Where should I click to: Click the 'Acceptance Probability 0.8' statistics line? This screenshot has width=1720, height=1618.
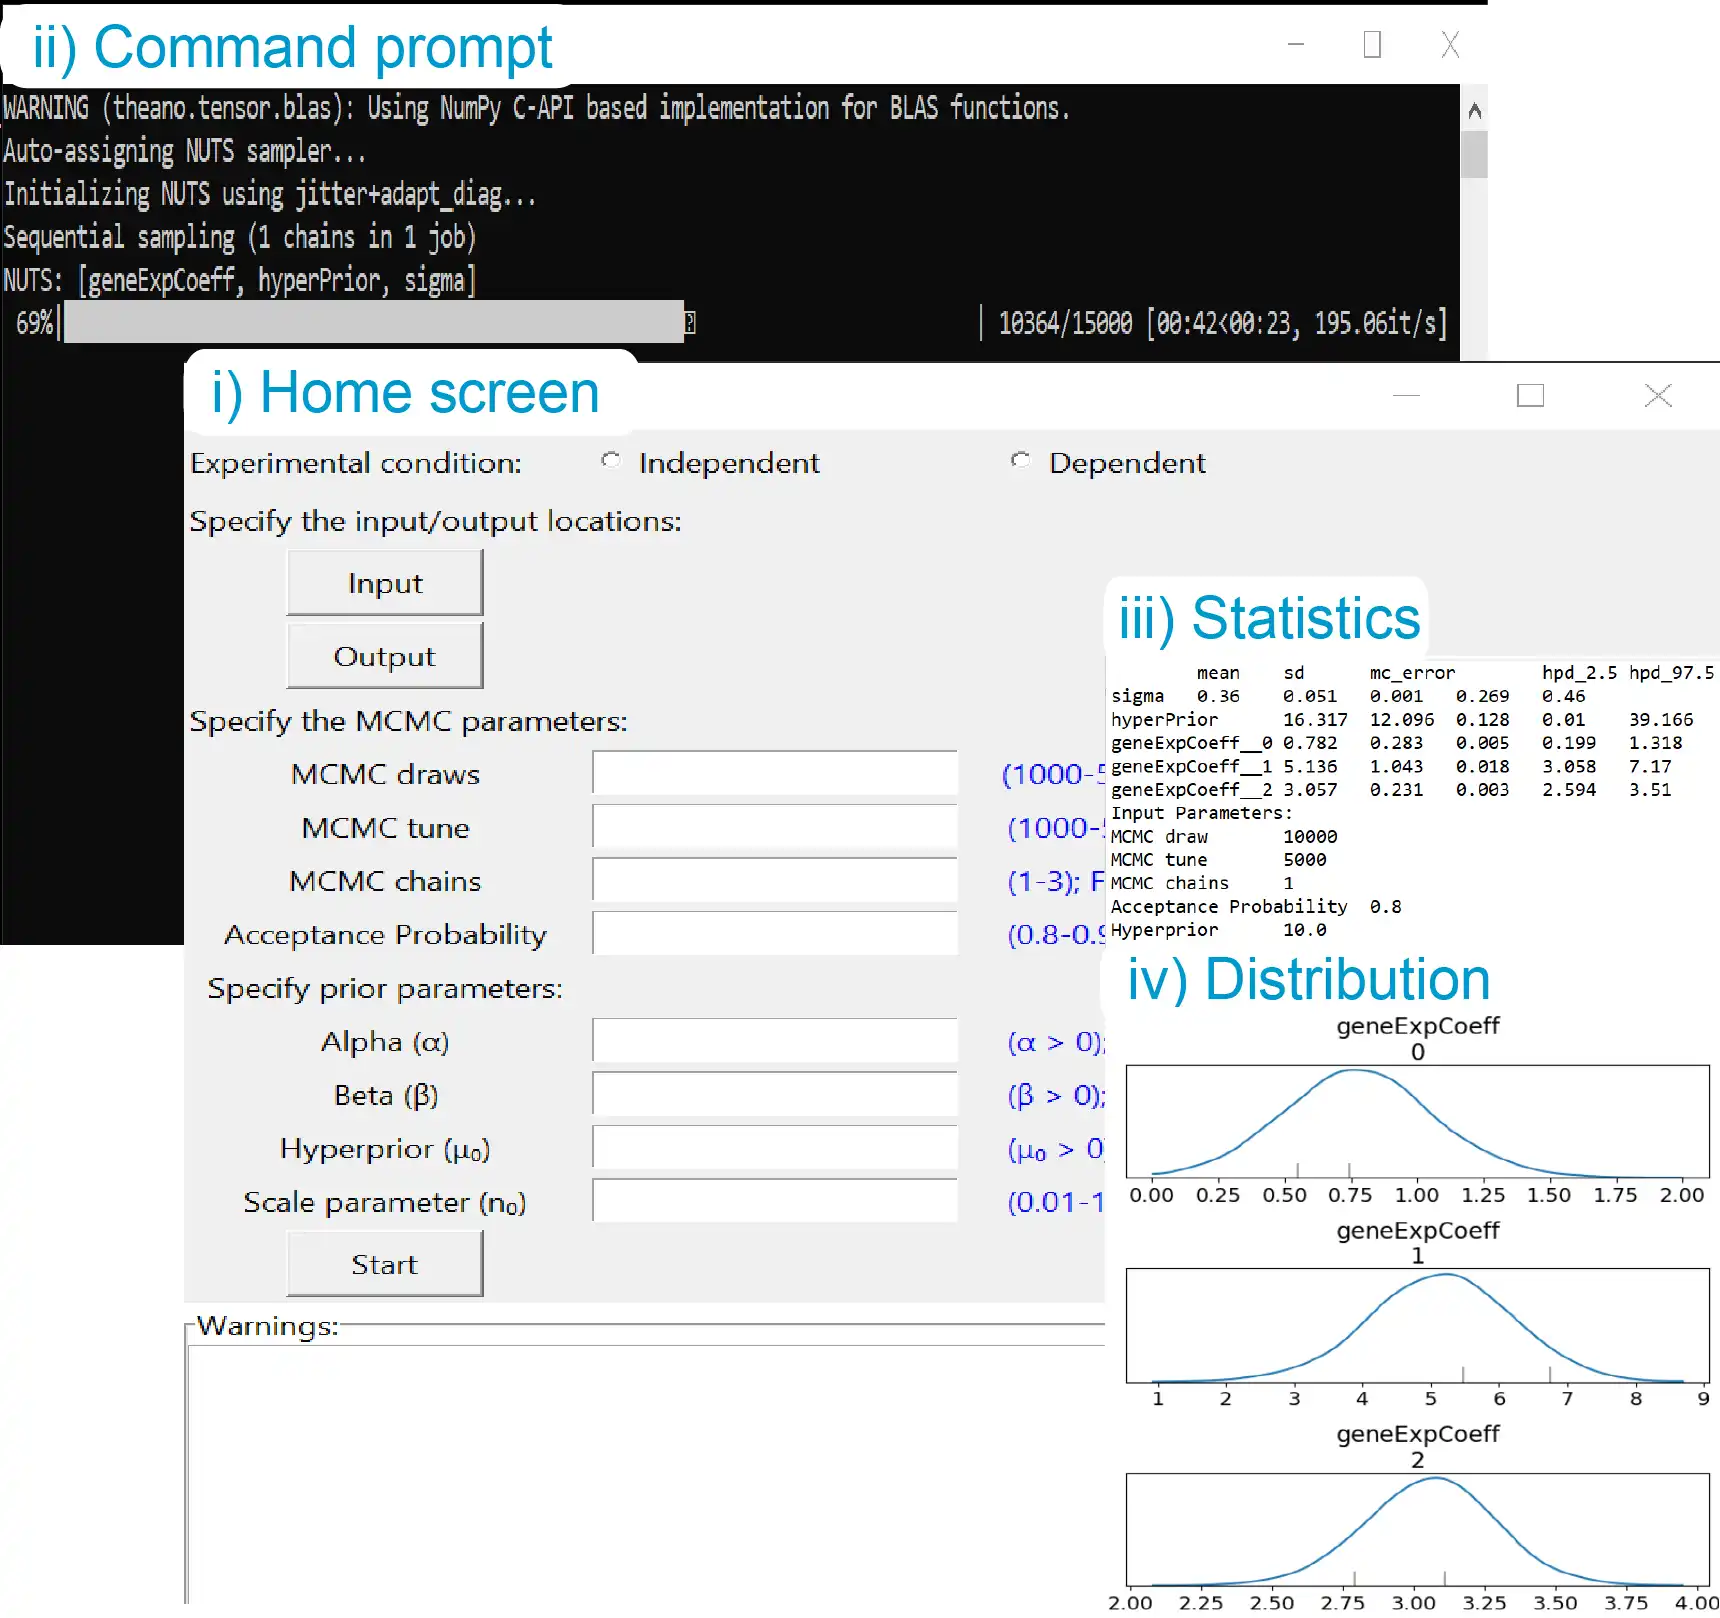point(1256,906)
